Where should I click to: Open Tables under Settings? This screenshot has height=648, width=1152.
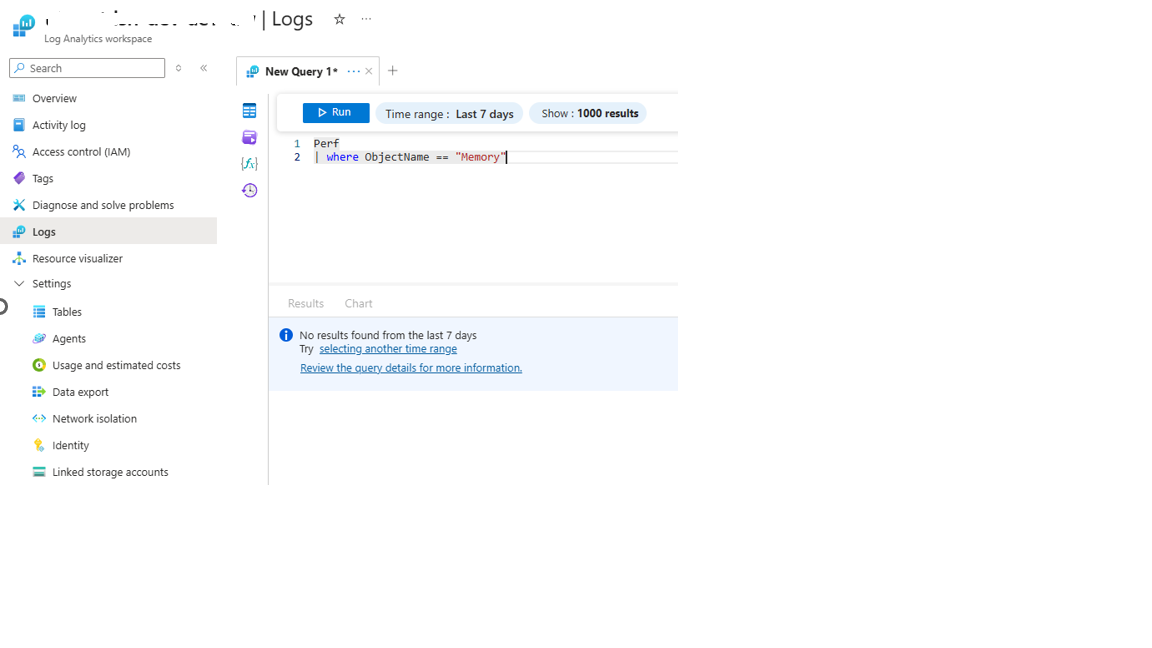[x=67, y=312]
